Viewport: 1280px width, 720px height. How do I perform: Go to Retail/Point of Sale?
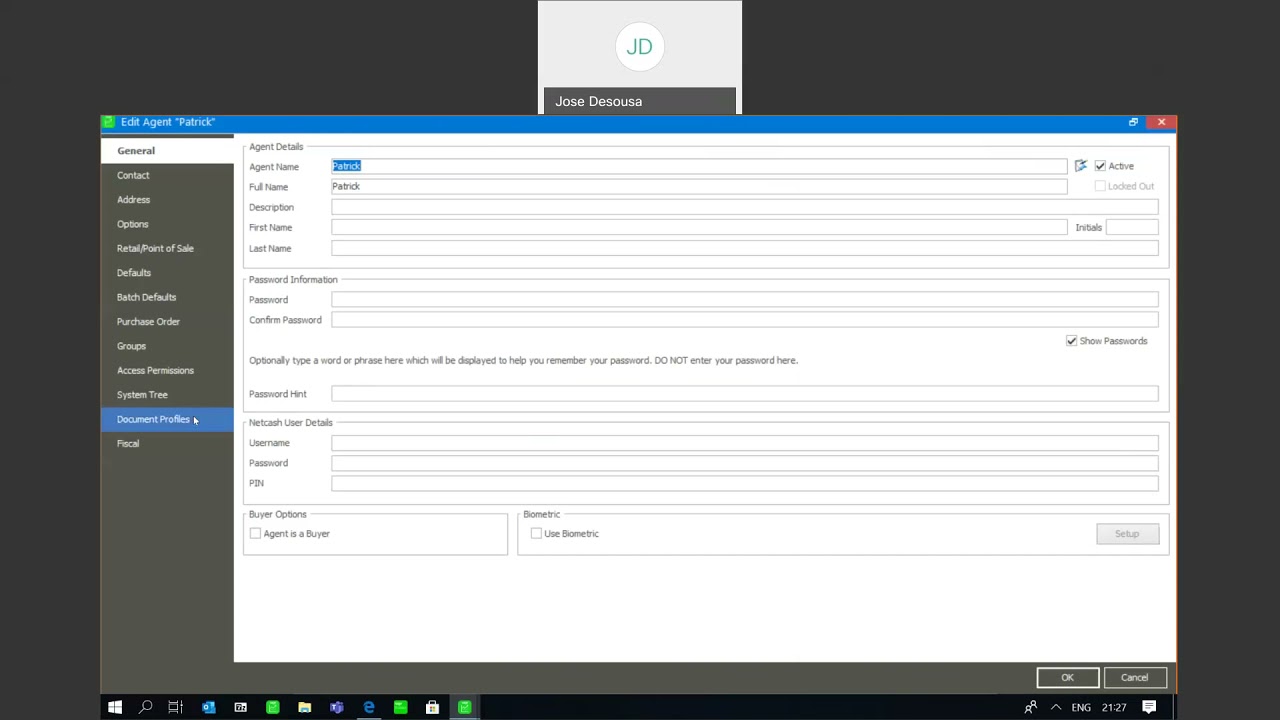pos(167,248)
